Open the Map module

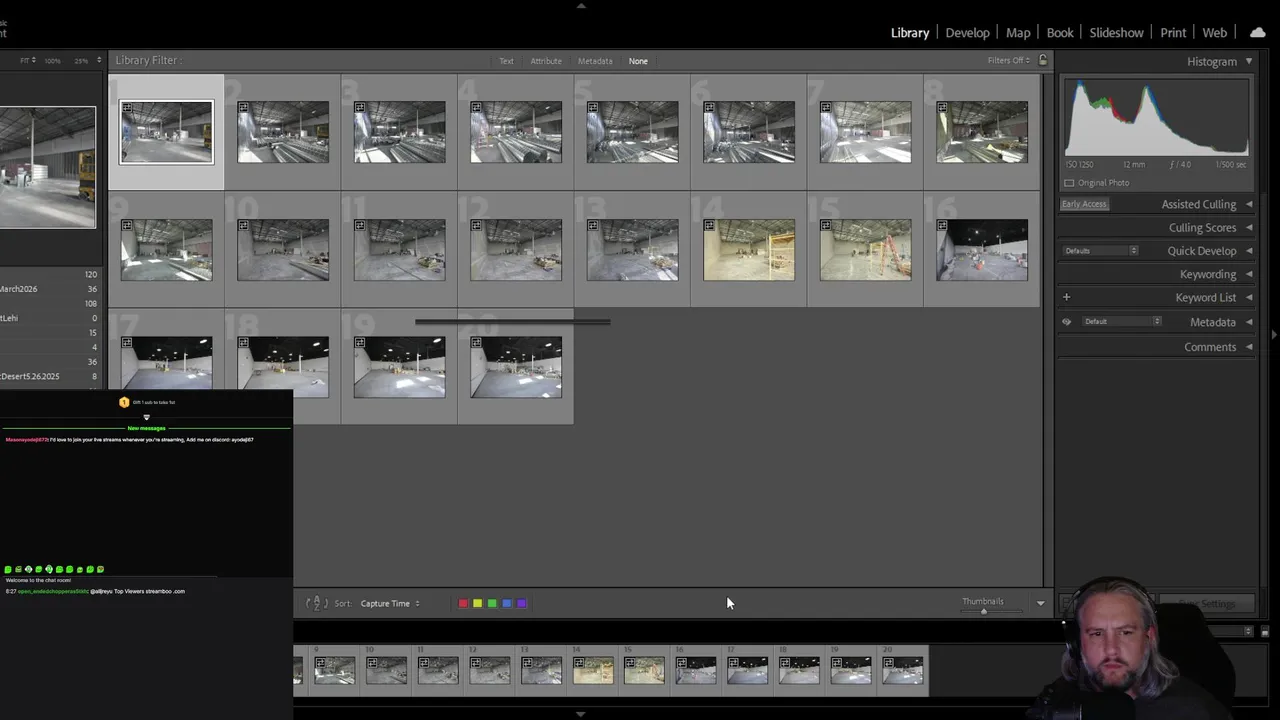point(1018,33)
